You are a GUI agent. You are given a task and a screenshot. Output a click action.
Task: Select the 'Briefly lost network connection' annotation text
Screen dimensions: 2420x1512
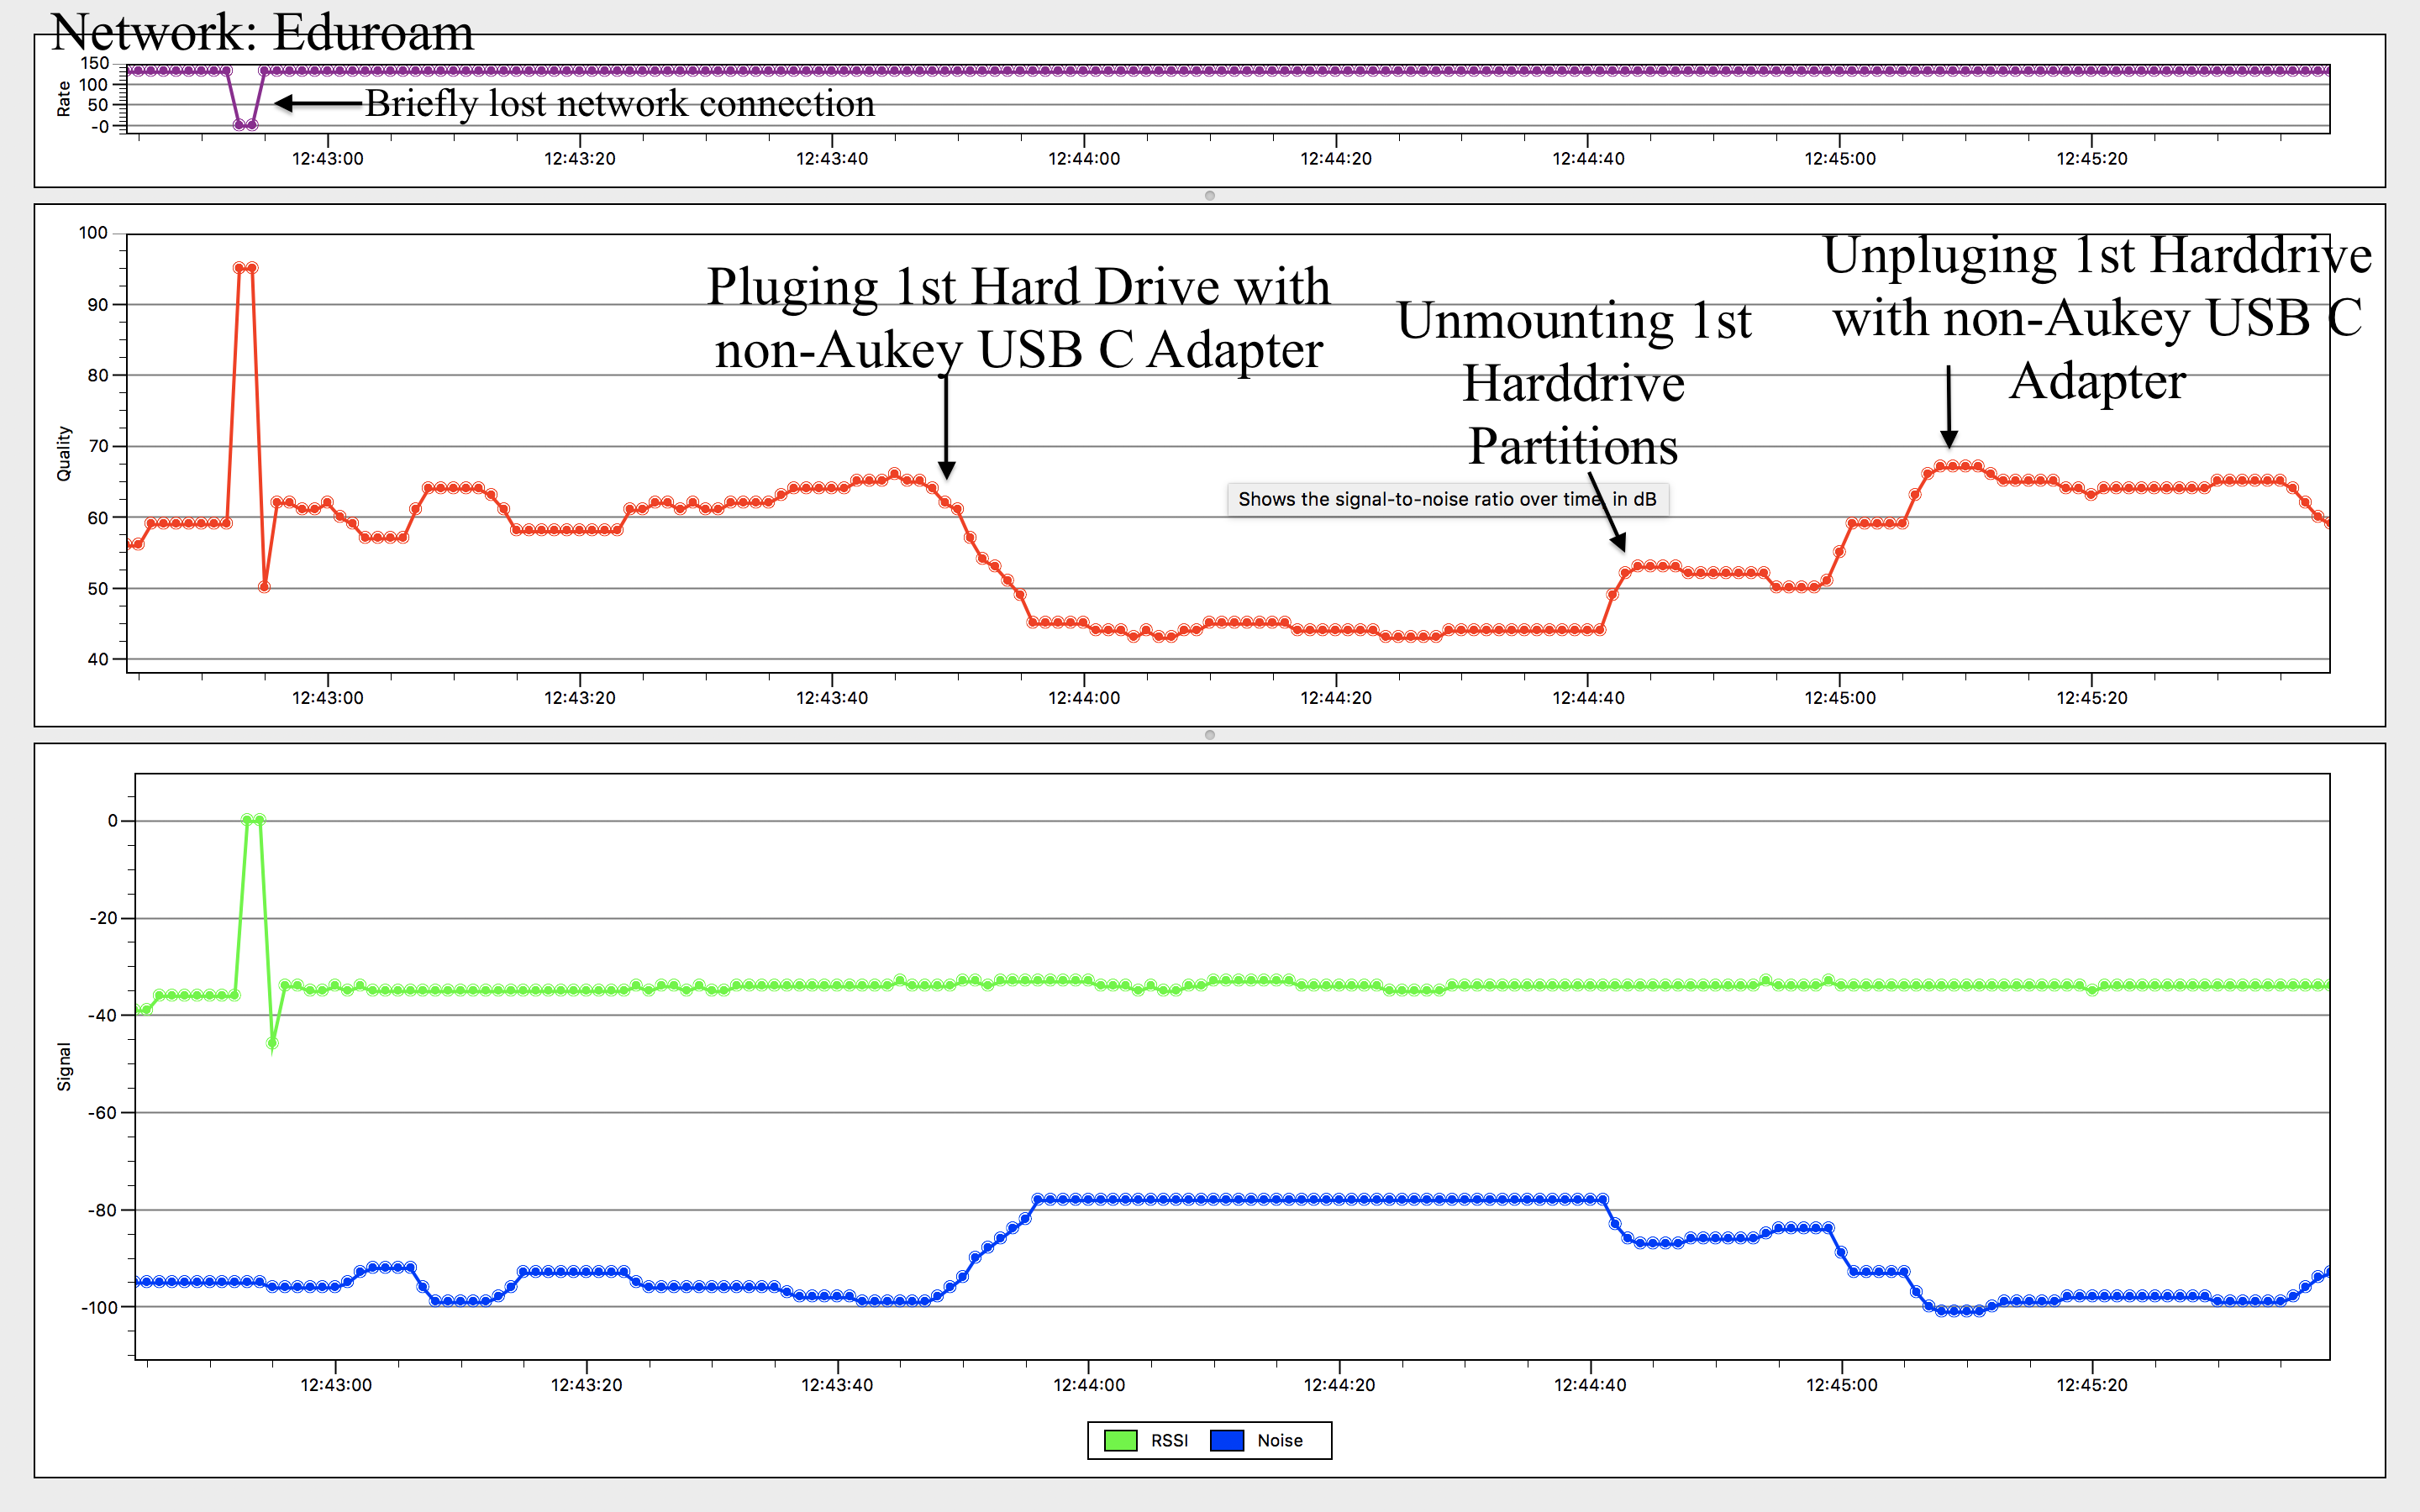pos(620,103)
